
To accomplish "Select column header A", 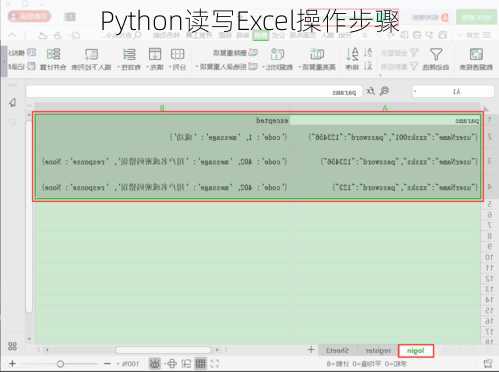I will point(385,108).
